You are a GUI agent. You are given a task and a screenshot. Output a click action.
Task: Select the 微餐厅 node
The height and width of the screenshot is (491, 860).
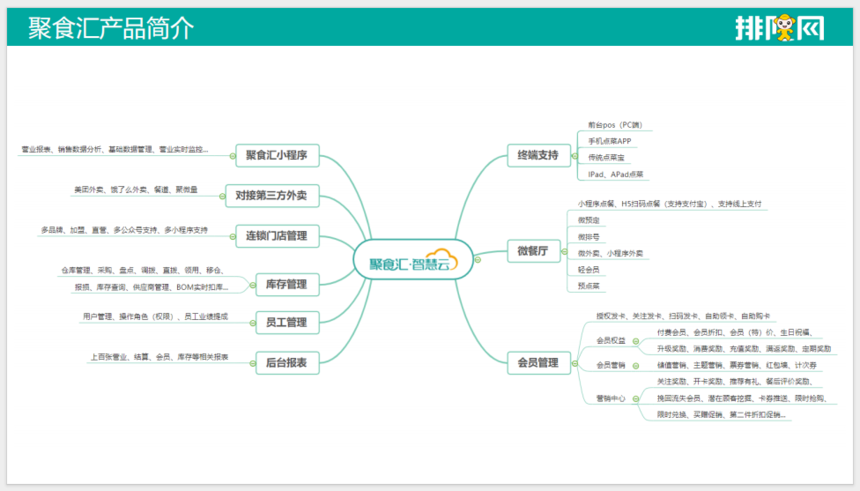(534, 251)
